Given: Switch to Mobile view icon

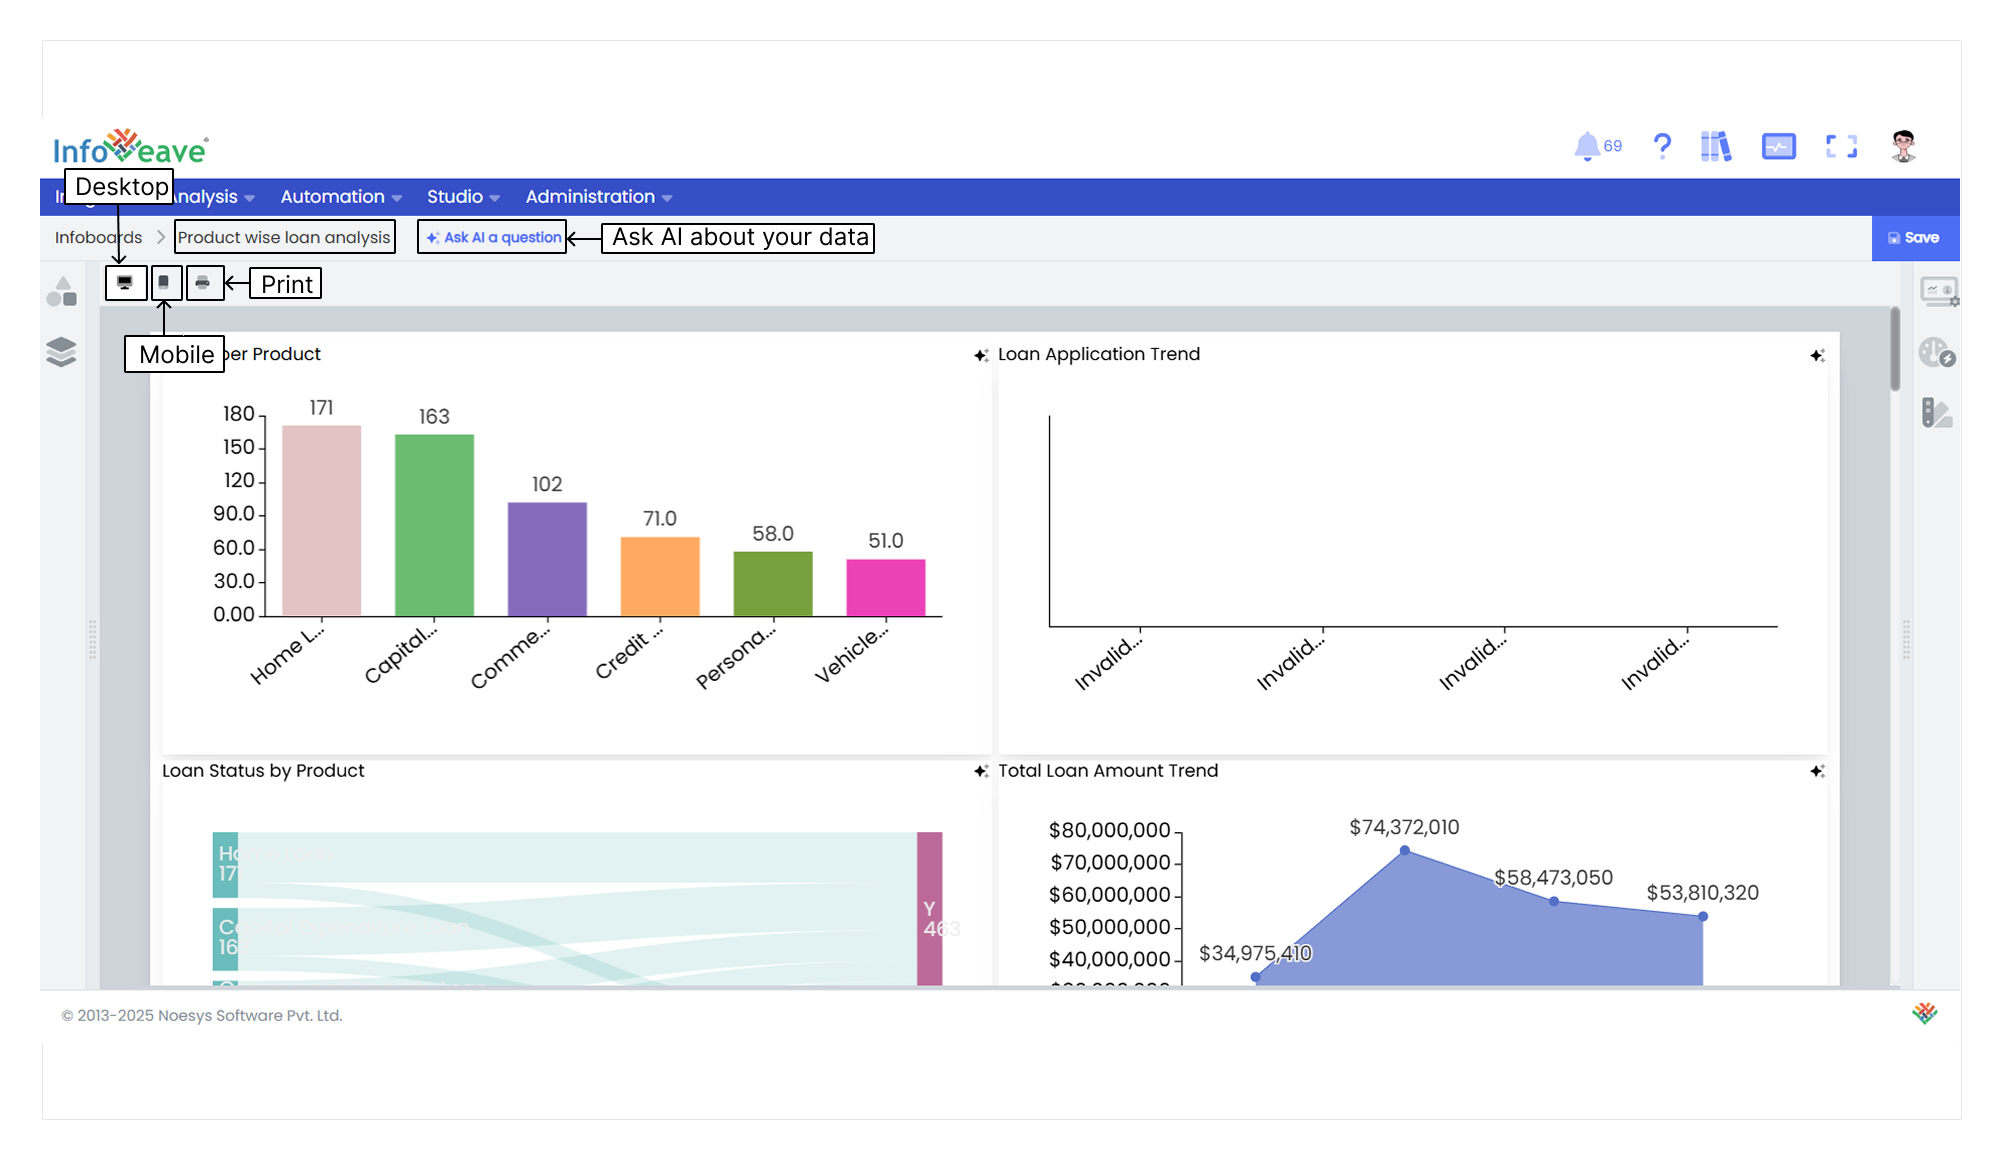Looking at the screenshot, I should coord(164,283).
